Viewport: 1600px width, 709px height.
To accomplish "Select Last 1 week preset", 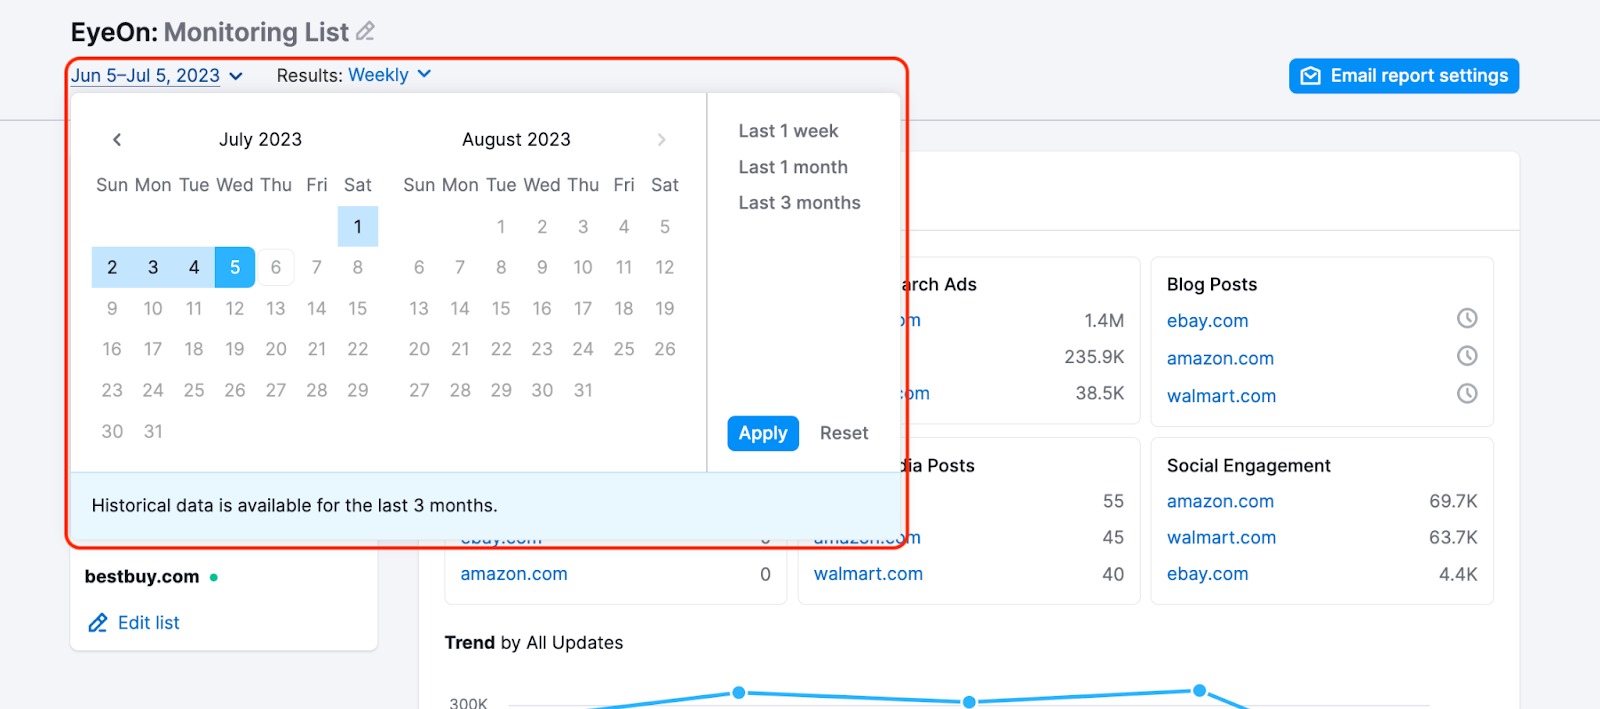I will 788,131.
